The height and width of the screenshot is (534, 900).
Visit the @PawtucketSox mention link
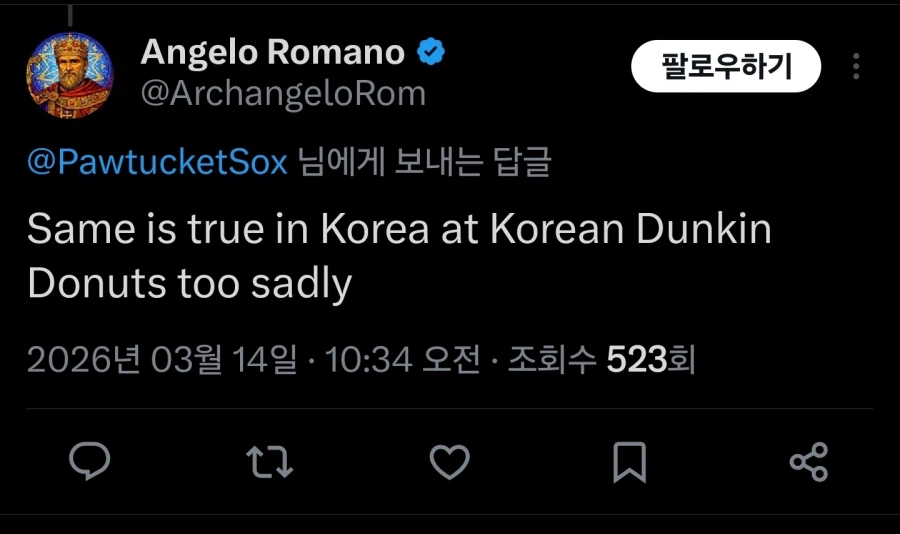[x=157, y=163]
